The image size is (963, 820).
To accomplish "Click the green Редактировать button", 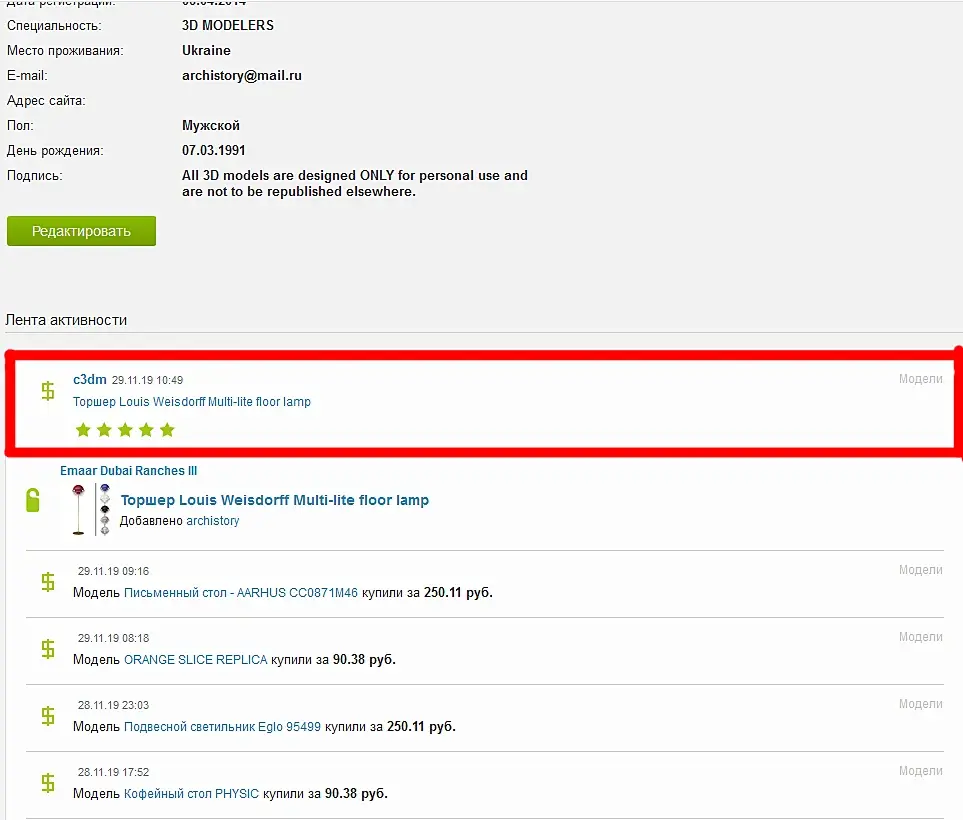I will (81, 231).
